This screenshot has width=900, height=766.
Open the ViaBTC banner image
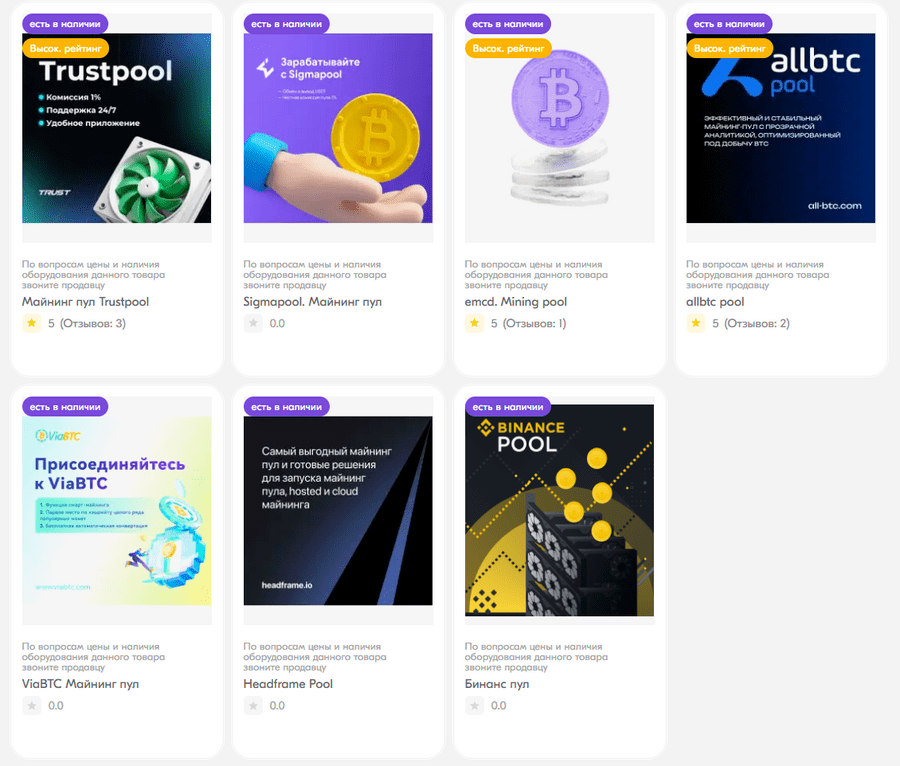pos(117,510)
